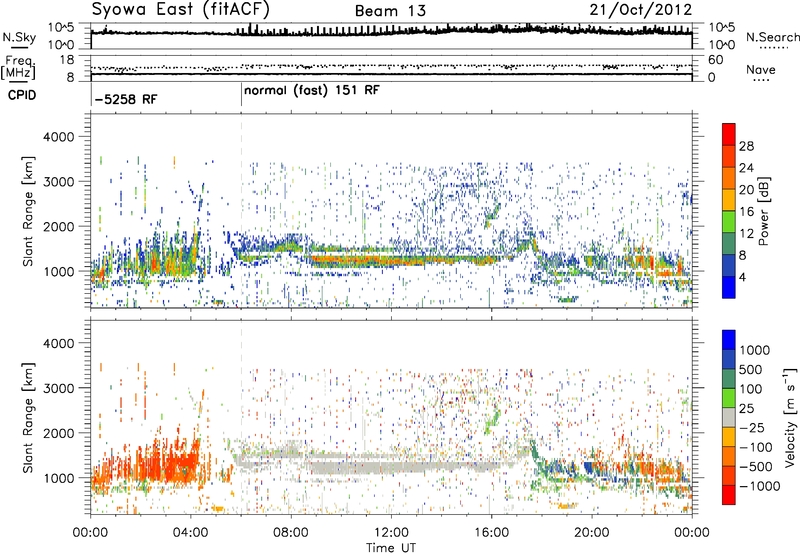Click the '-1000' velocity colorbar tick
Image resolution: width=800 pixels, height=554 pixels.
point(759,486)
